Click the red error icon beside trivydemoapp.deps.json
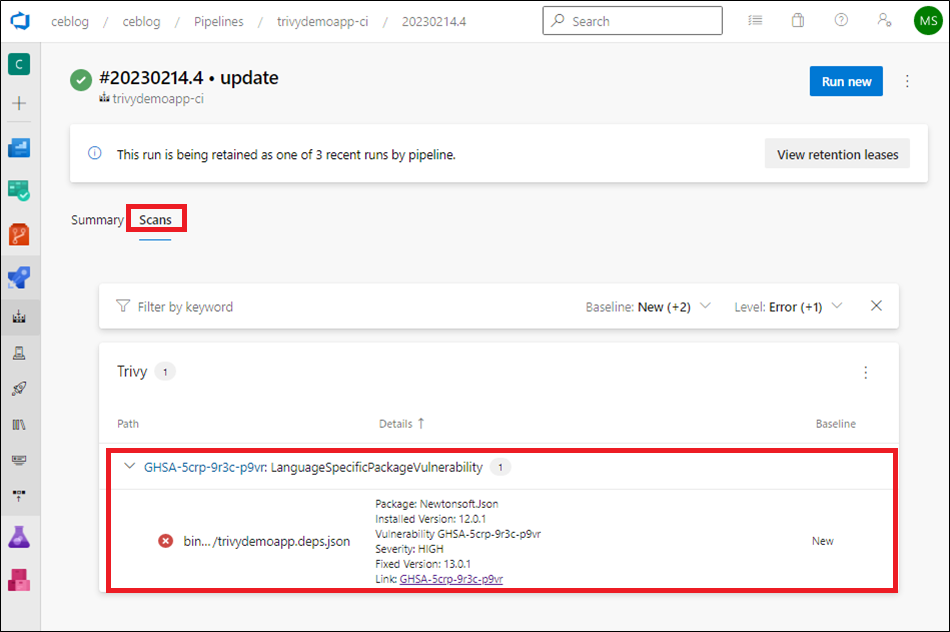This screenshot has height=632, width=950. click(x=165, y=541)
